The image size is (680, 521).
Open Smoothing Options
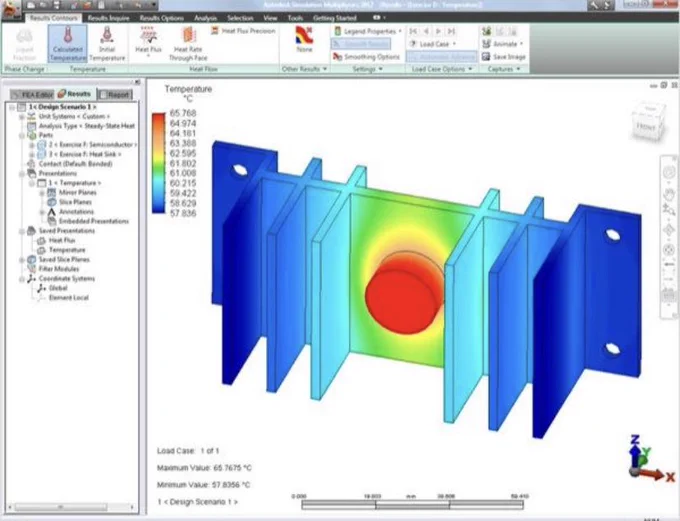[x=366, y=57]
